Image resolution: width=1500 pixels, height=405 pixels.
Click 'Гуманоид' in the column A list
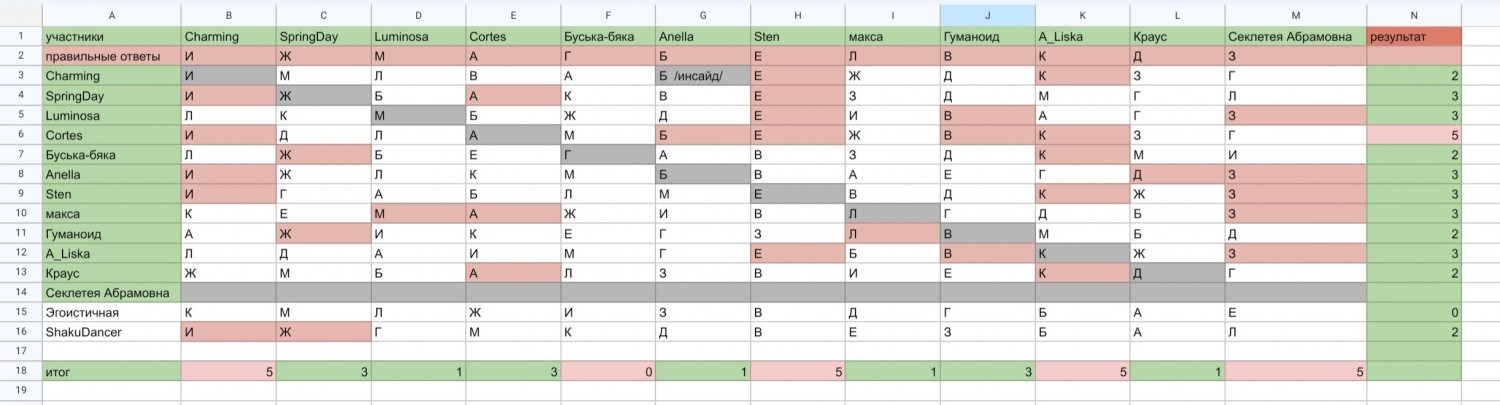click(x=111, y=233)
